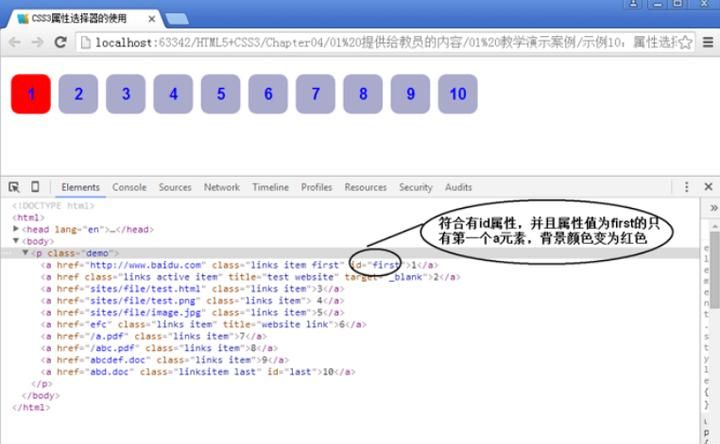
Task: Switch to the Elements tab
Action: [80, 187]
